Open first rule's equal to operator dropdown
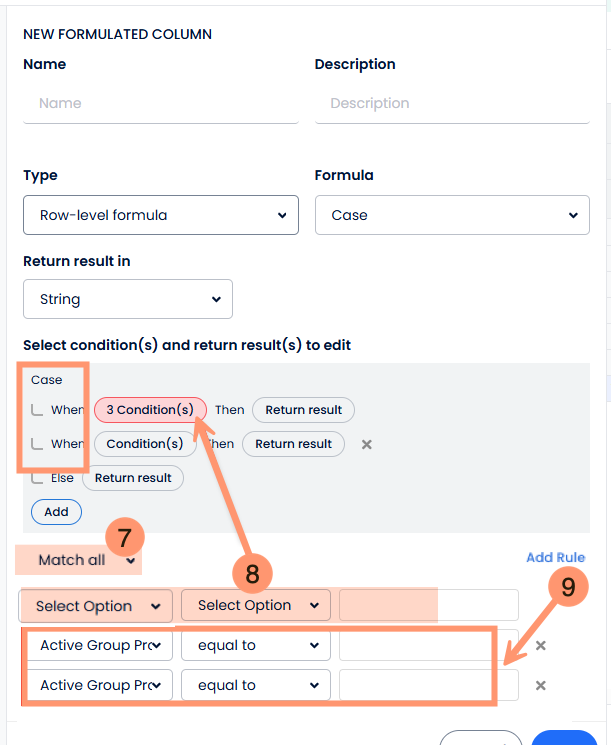Viewport: 611px width, 745px height. pos(256,646)
